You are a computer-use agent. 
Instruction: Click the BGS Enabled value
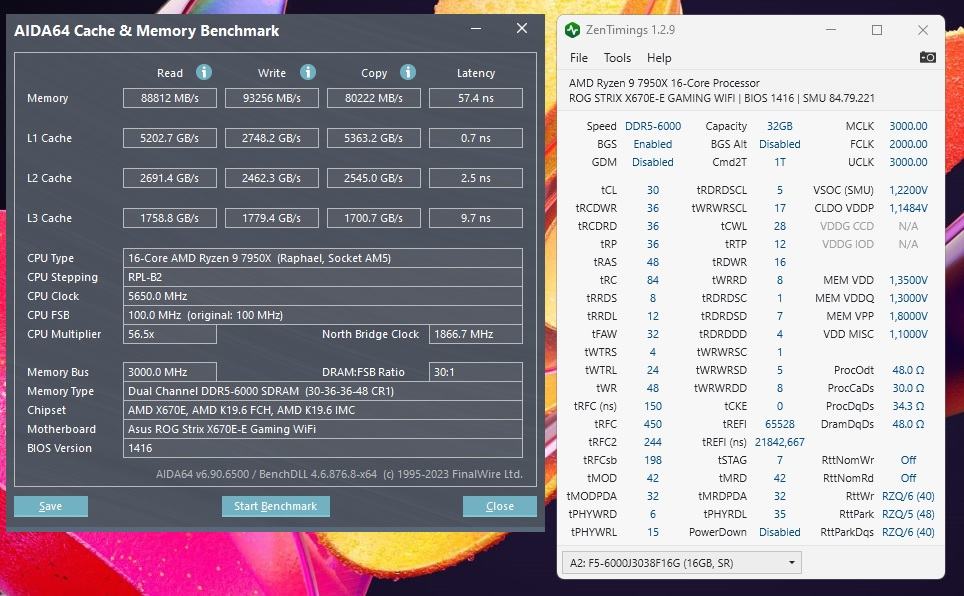653,144
